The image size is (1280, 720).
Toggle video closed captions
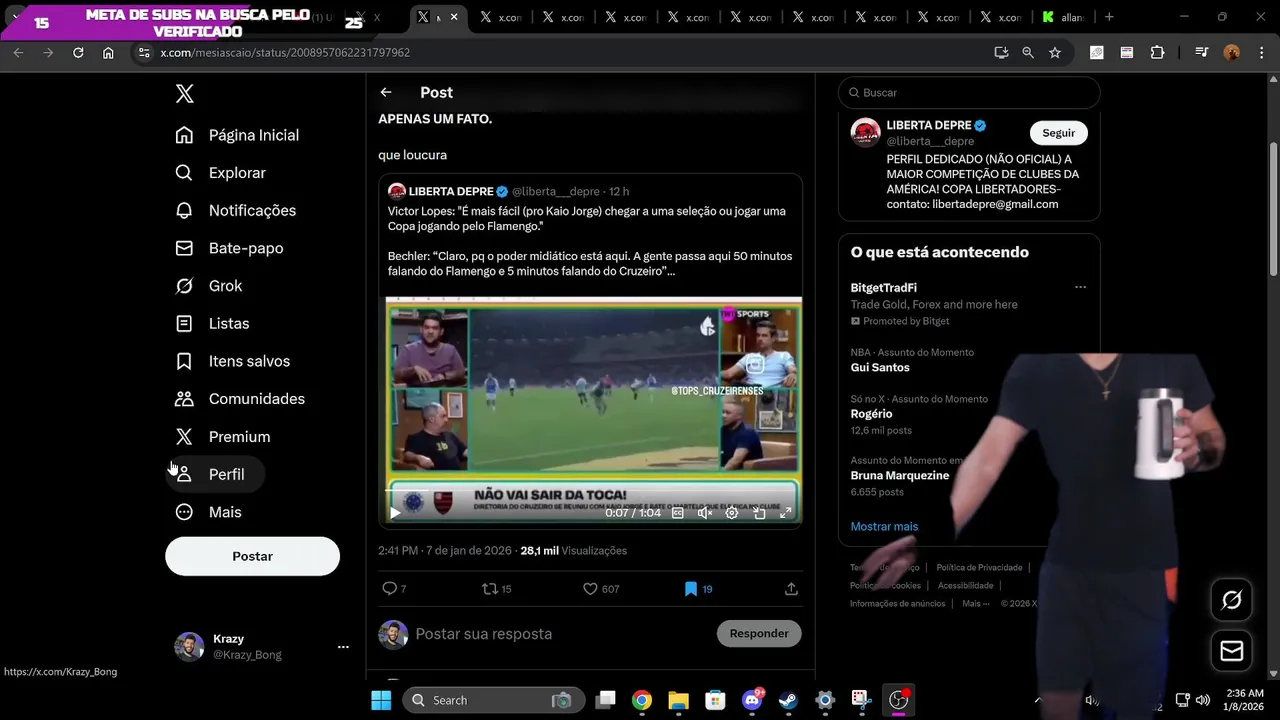point(678,513)
